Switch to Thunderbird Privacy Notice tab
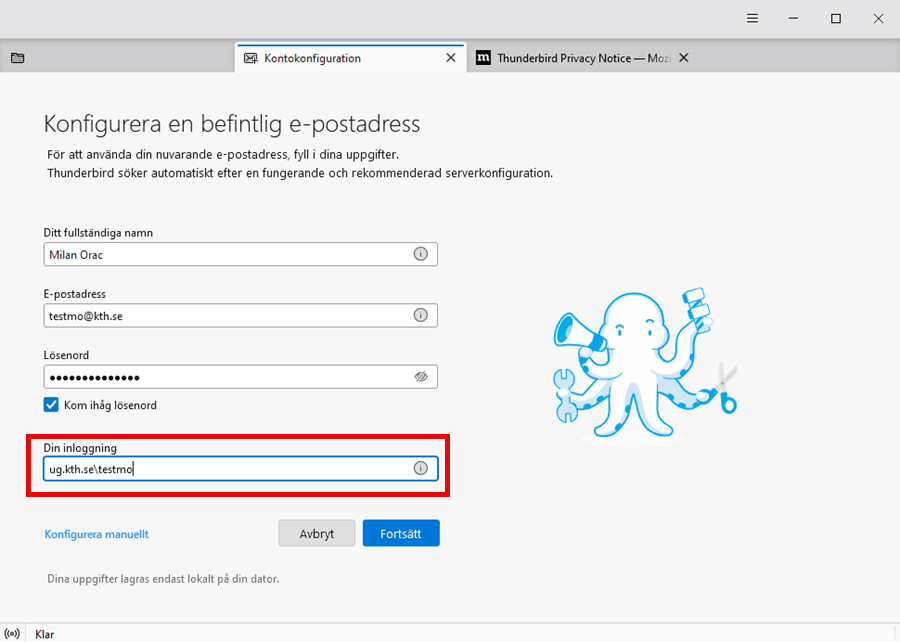Screen dimensions: 900x642 click(x=570, y=58)
